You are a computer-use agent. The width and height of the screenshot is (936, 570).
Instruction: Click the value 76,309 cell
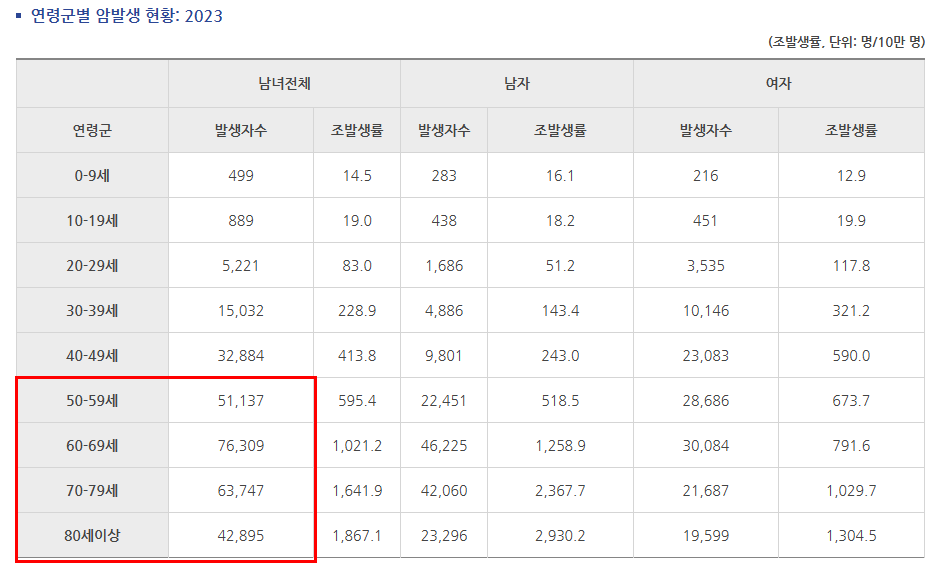tap(241, 446)
